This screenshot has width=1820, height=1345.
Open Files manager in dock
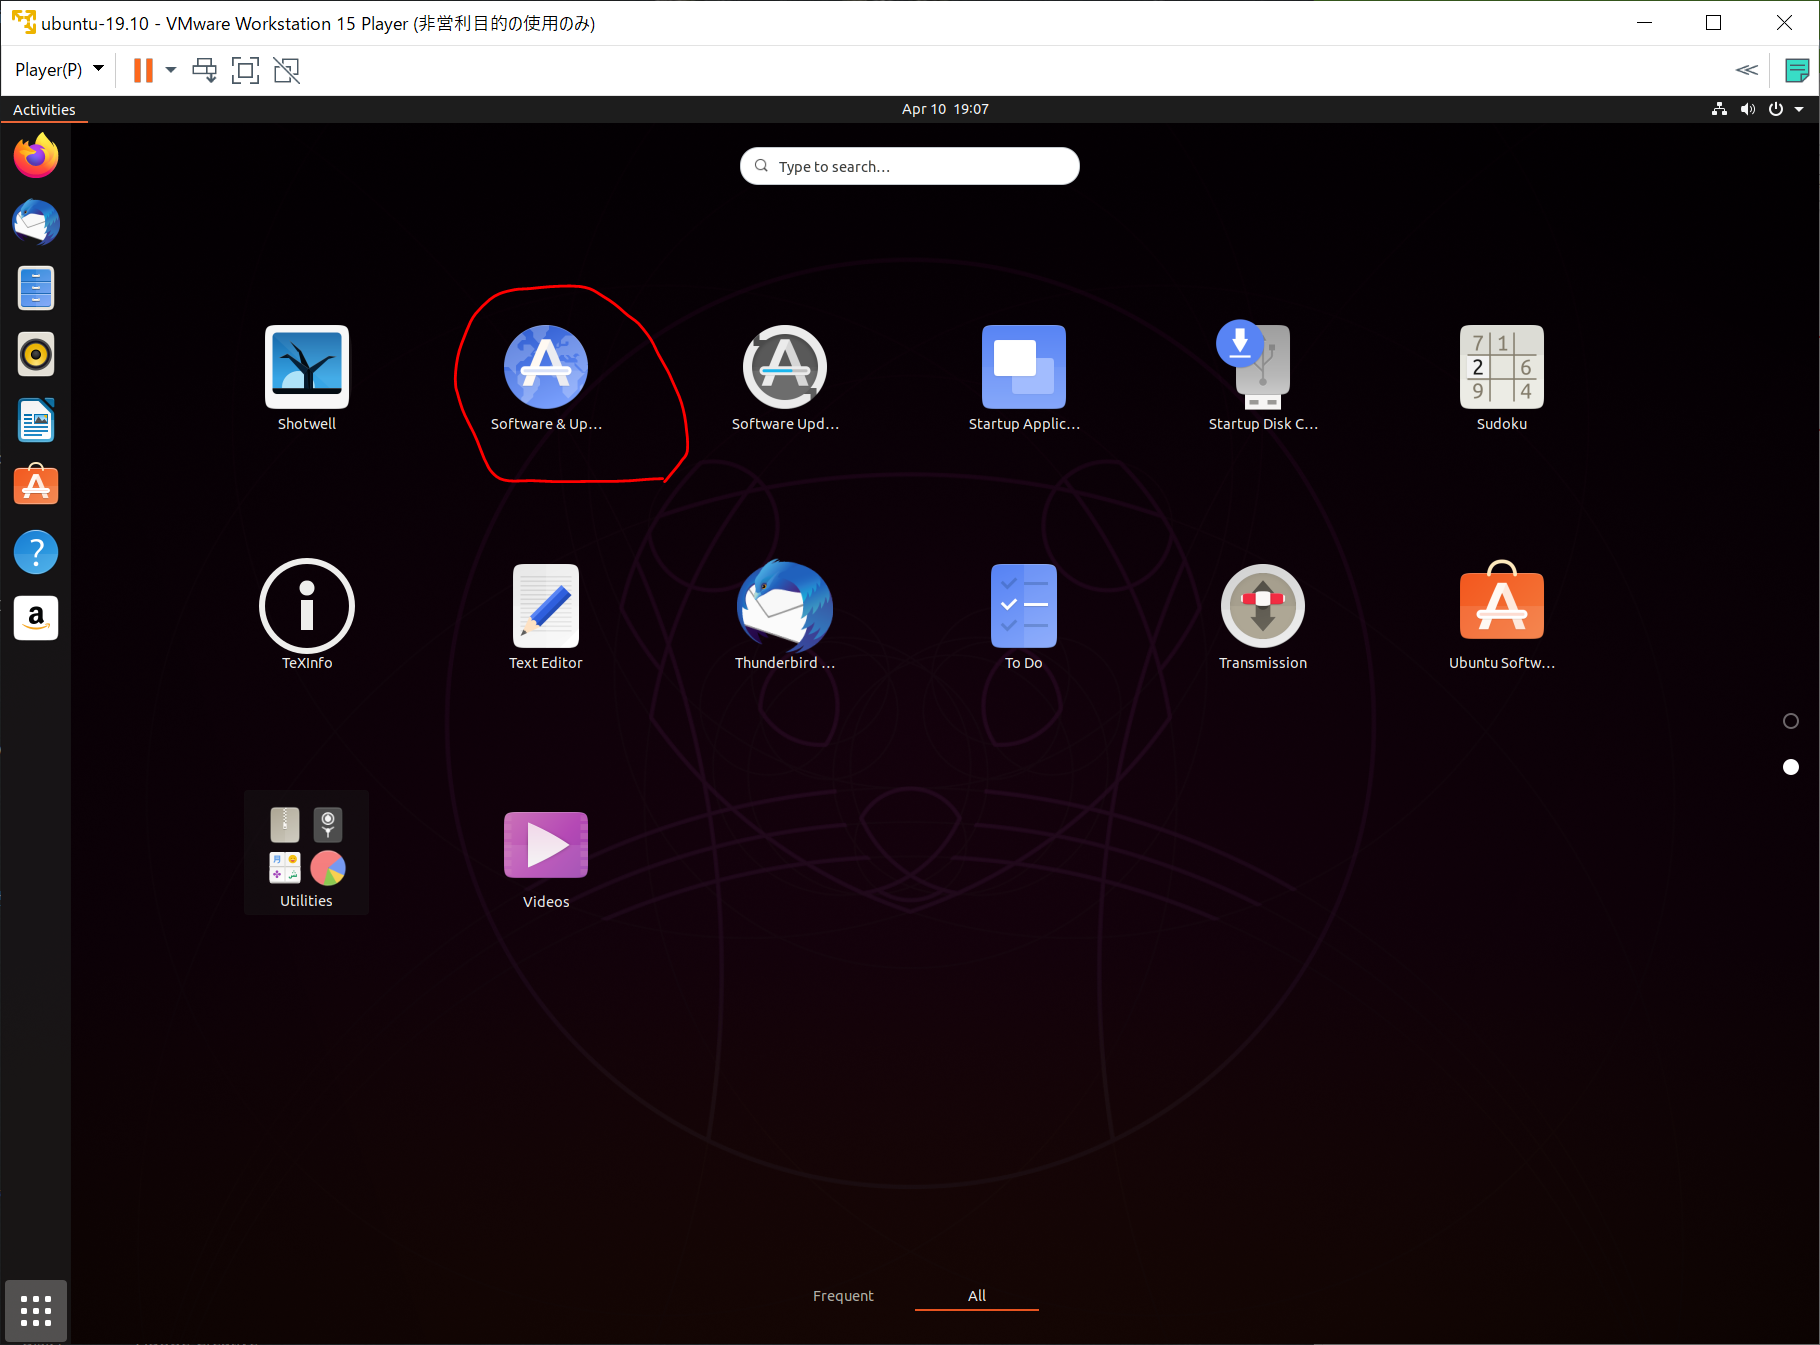coord(36,288)
